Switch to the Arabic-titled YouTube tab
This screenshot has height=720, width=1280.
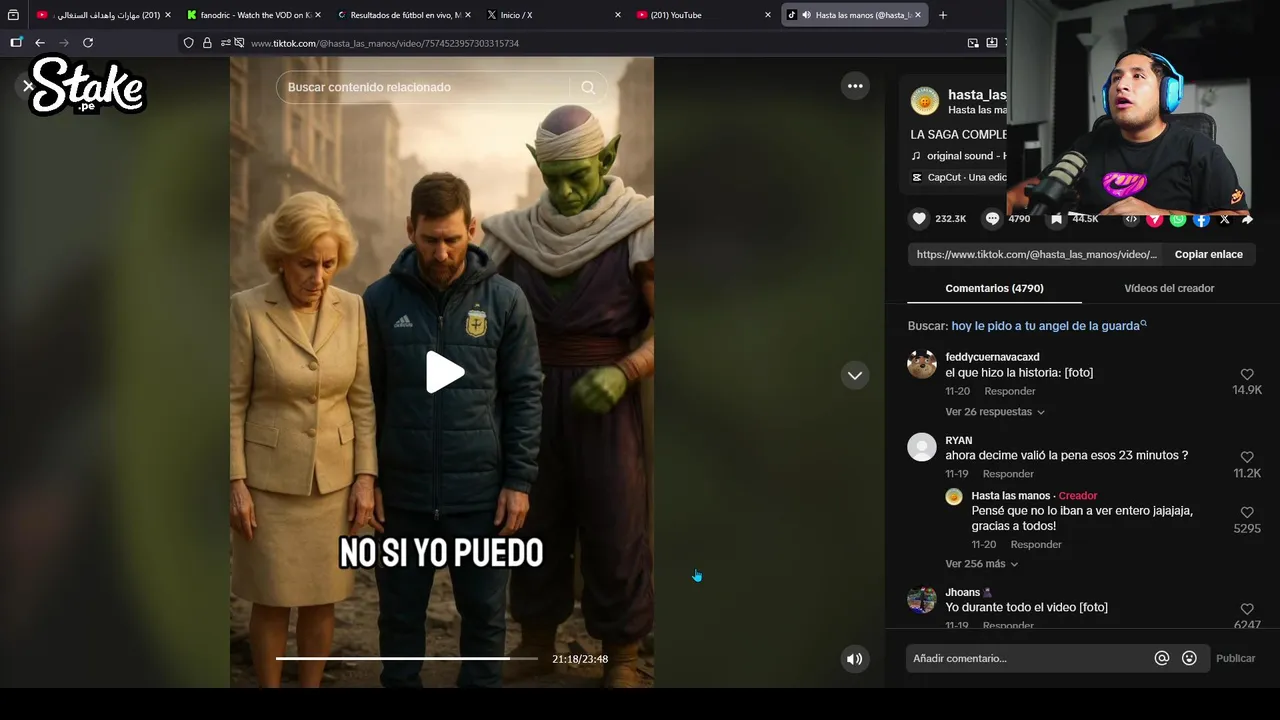105,15
